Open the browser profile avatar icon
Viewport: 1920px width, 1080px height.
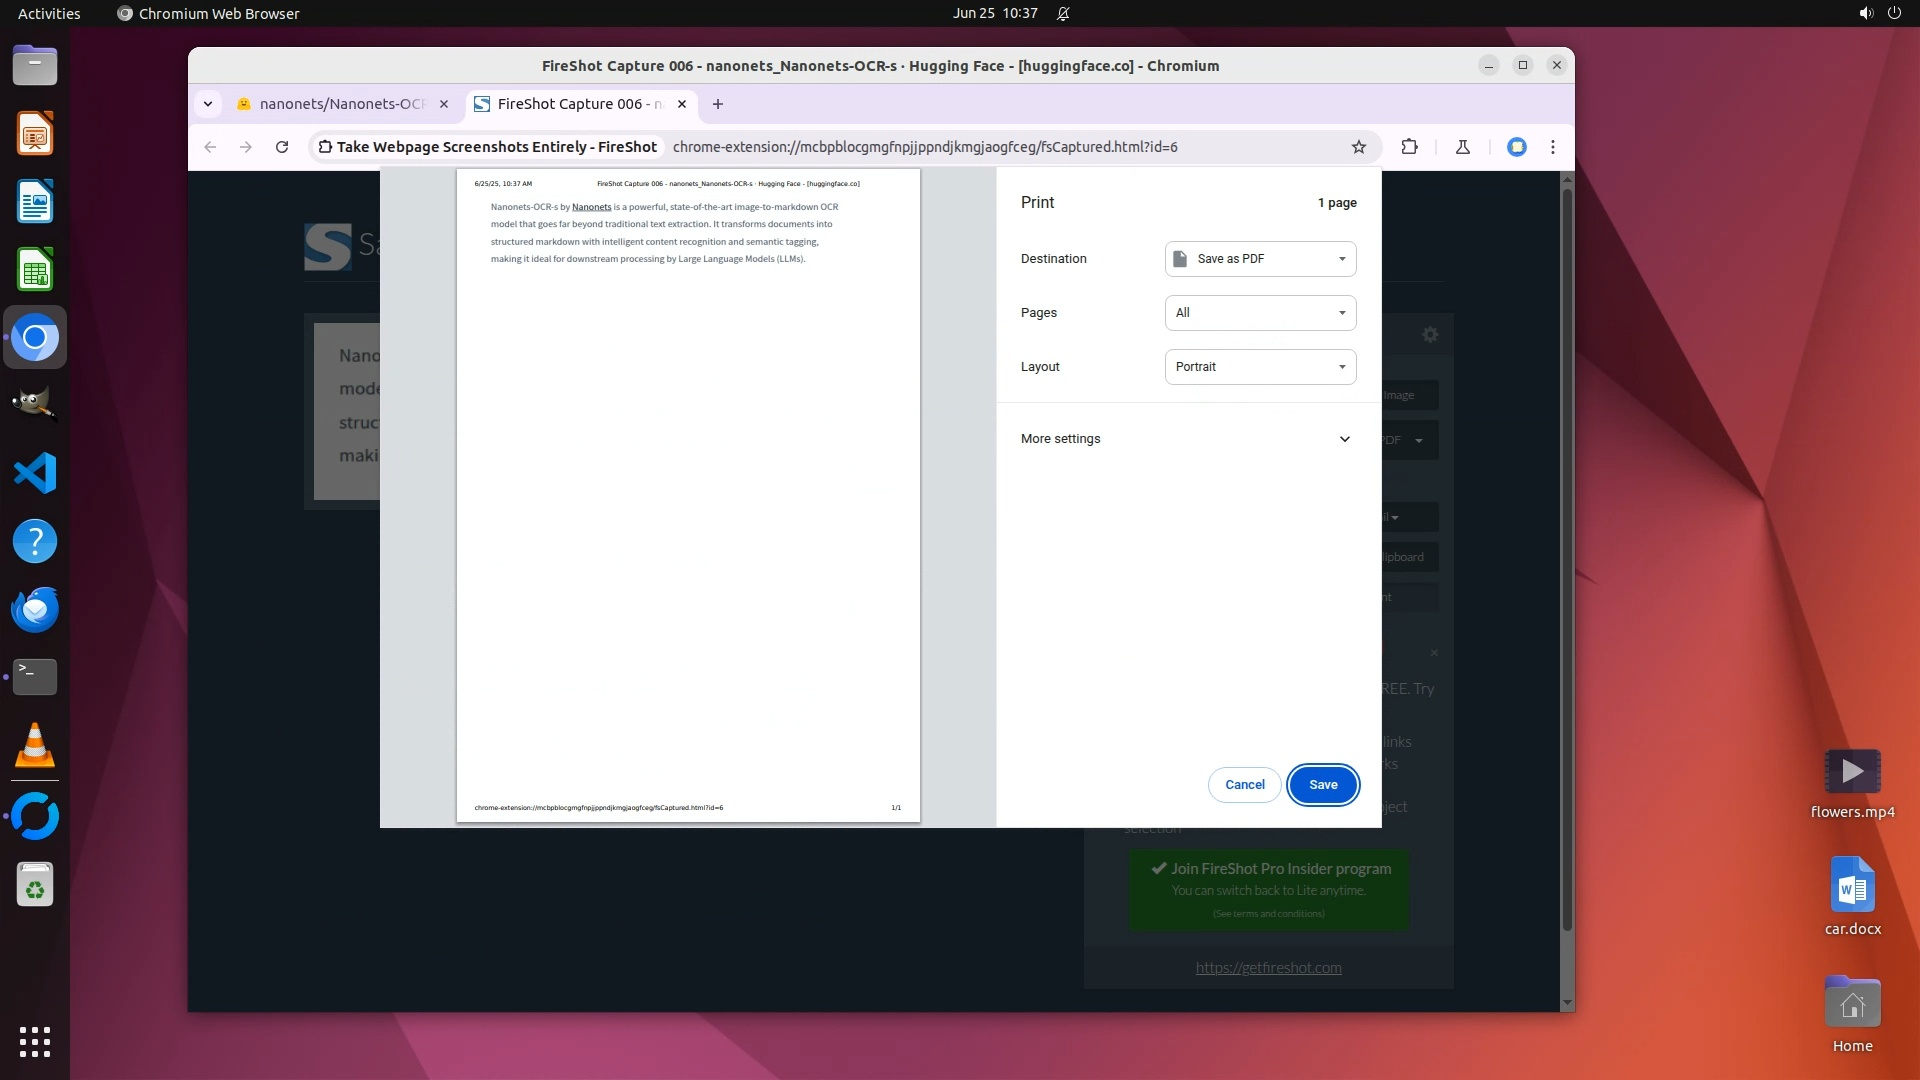(x=1516, y=147)
